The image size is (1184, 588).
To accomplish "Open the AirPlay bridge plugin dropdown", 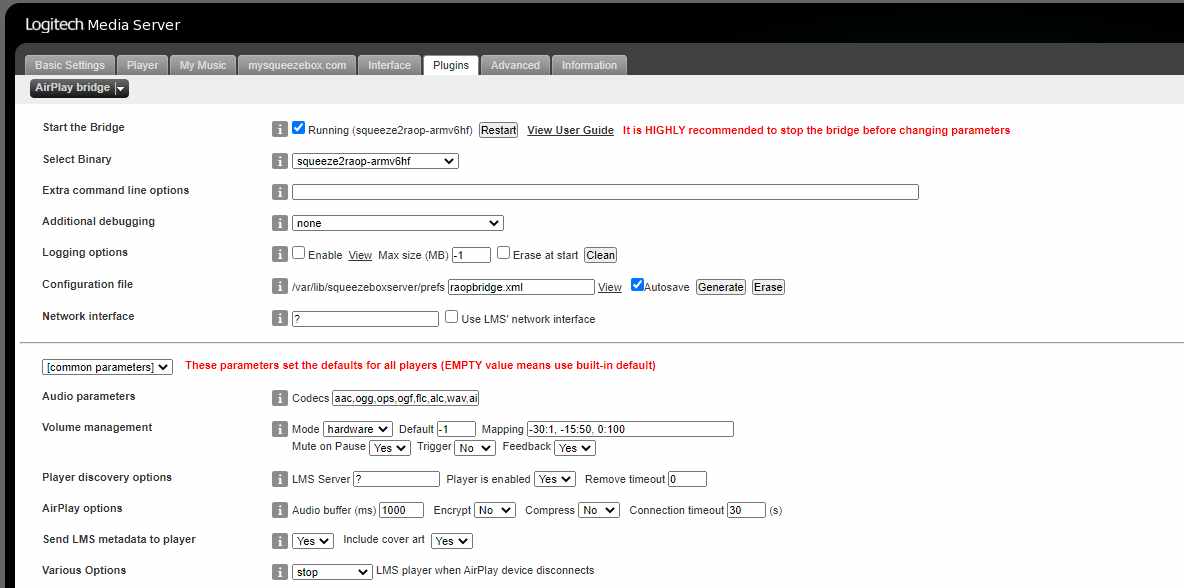I will 79,88.
